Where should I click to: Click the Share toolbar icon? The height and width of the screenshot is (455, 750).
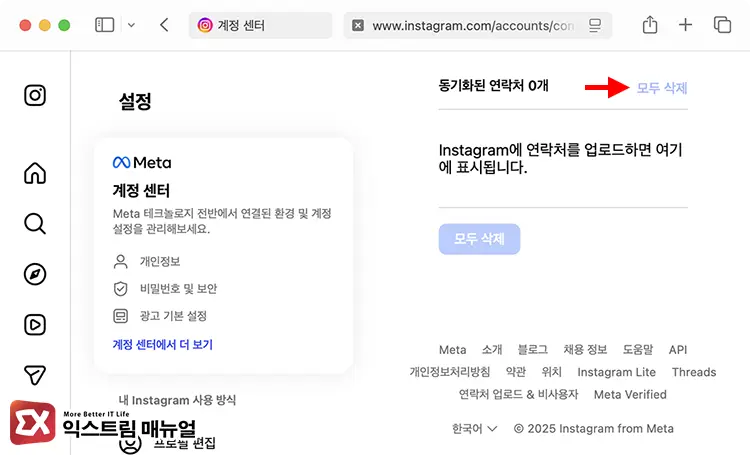tap(650, 24)
